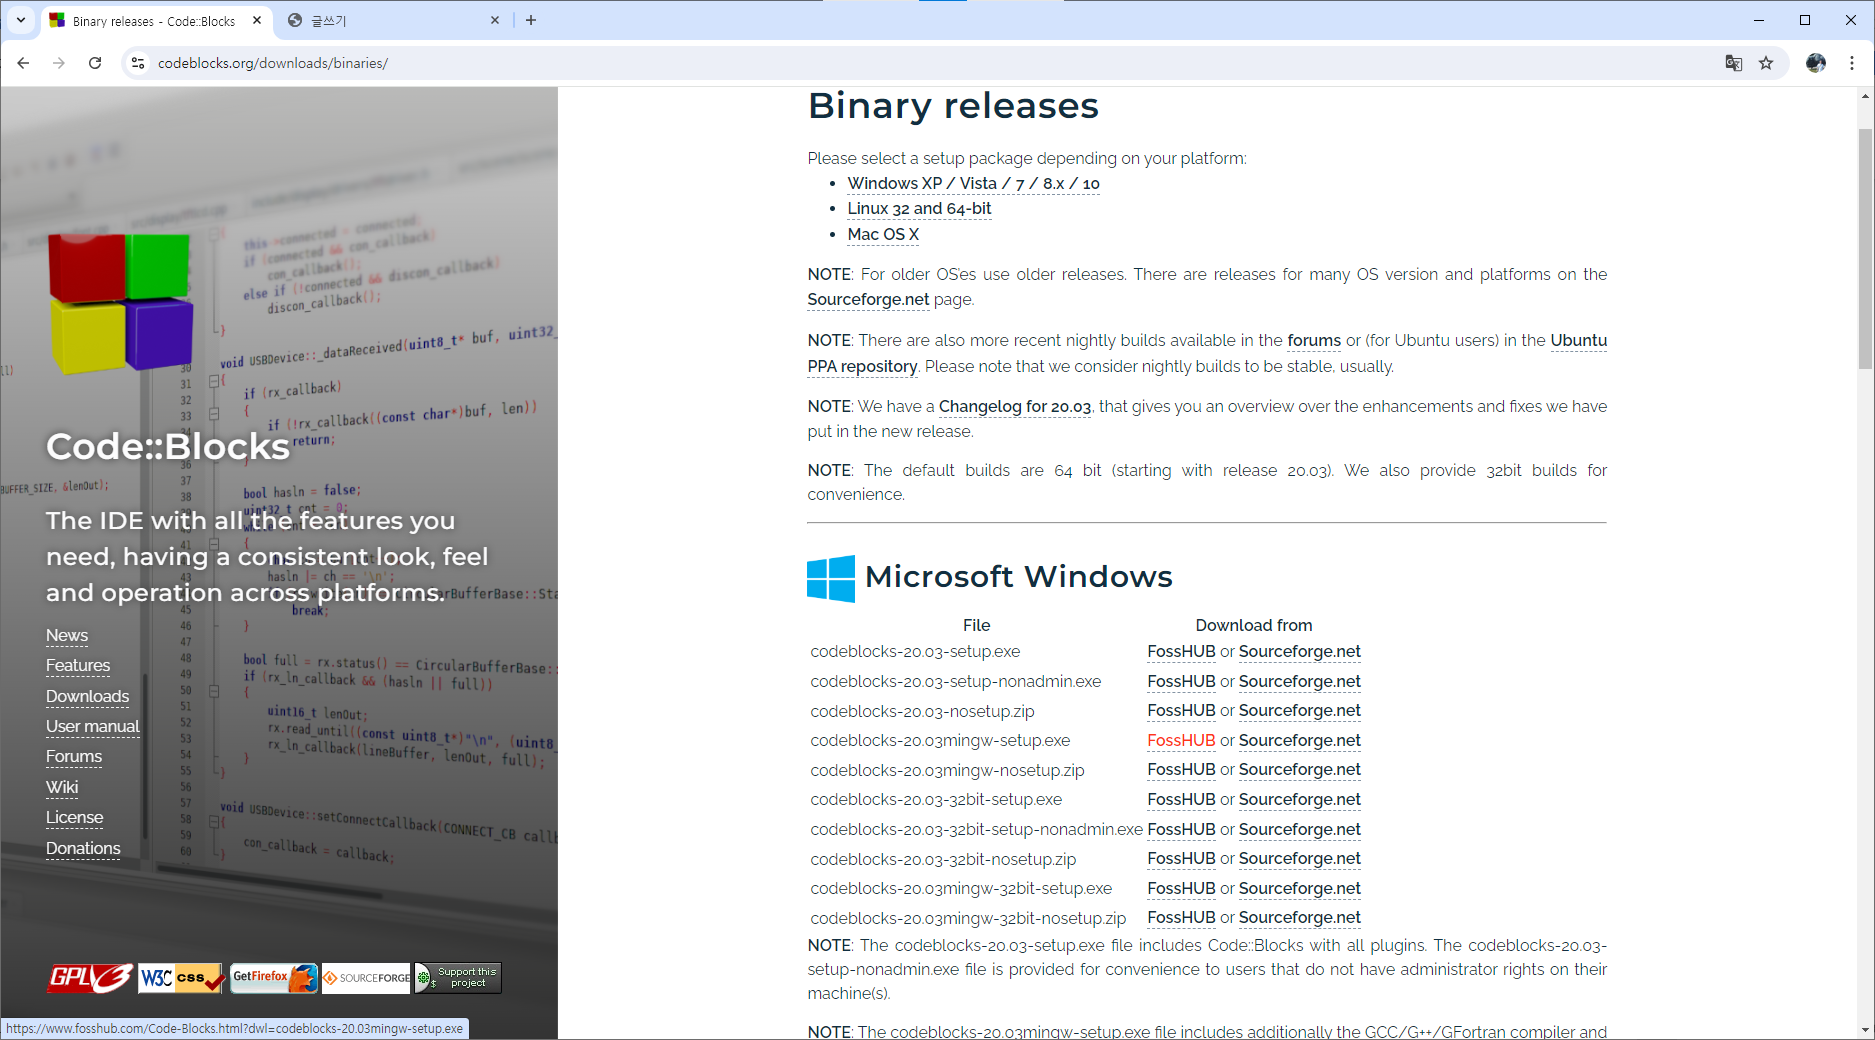Click the scrollbar down arrow
1875x1040 pixels.
click(x=1865, y=1030)
